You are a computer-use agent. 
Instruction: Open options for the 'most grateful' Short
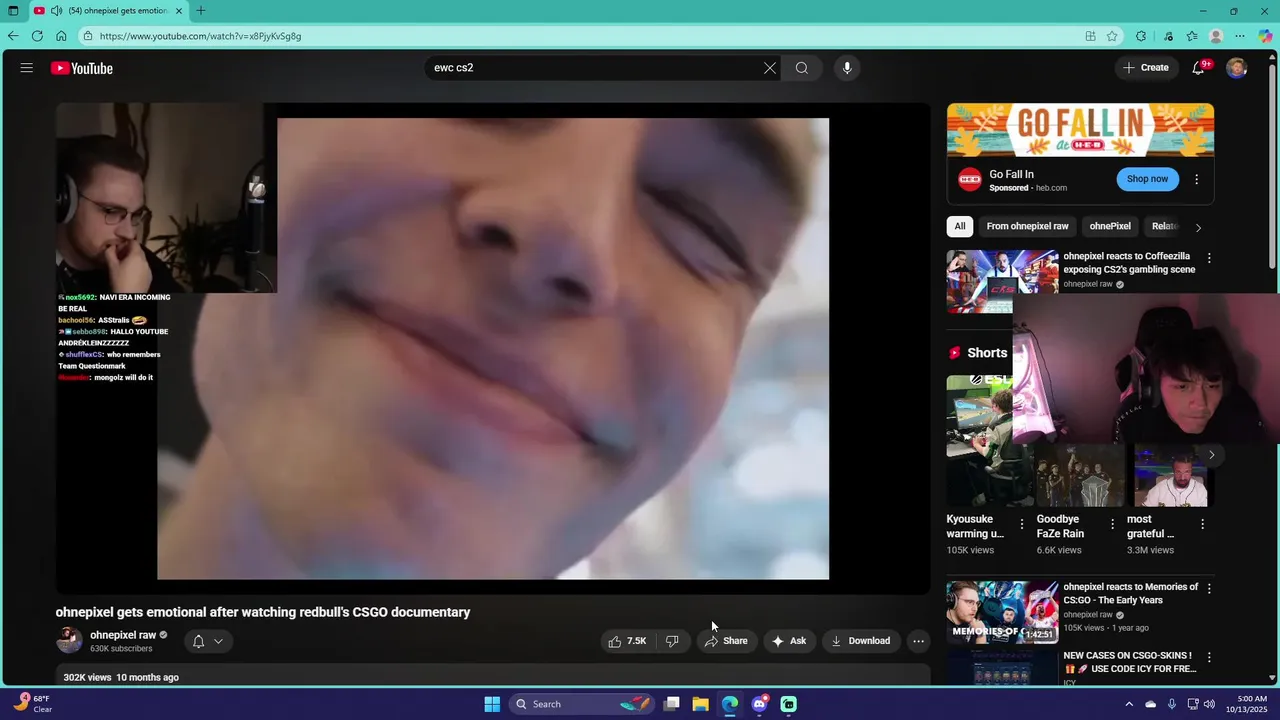click(x=1202, y=524)
